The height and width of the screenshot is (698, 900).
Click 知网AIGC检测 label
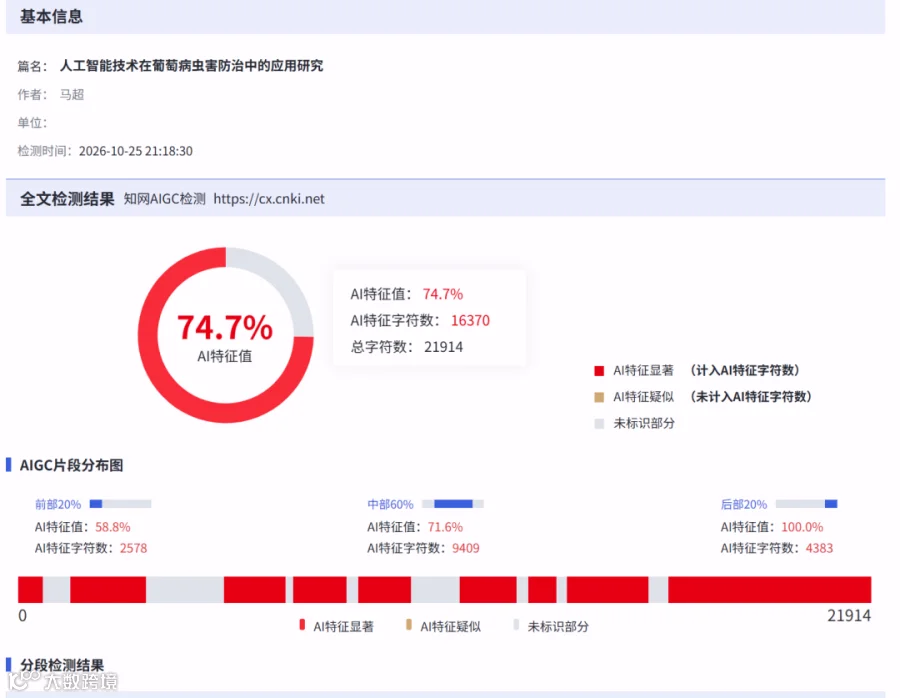165,199
